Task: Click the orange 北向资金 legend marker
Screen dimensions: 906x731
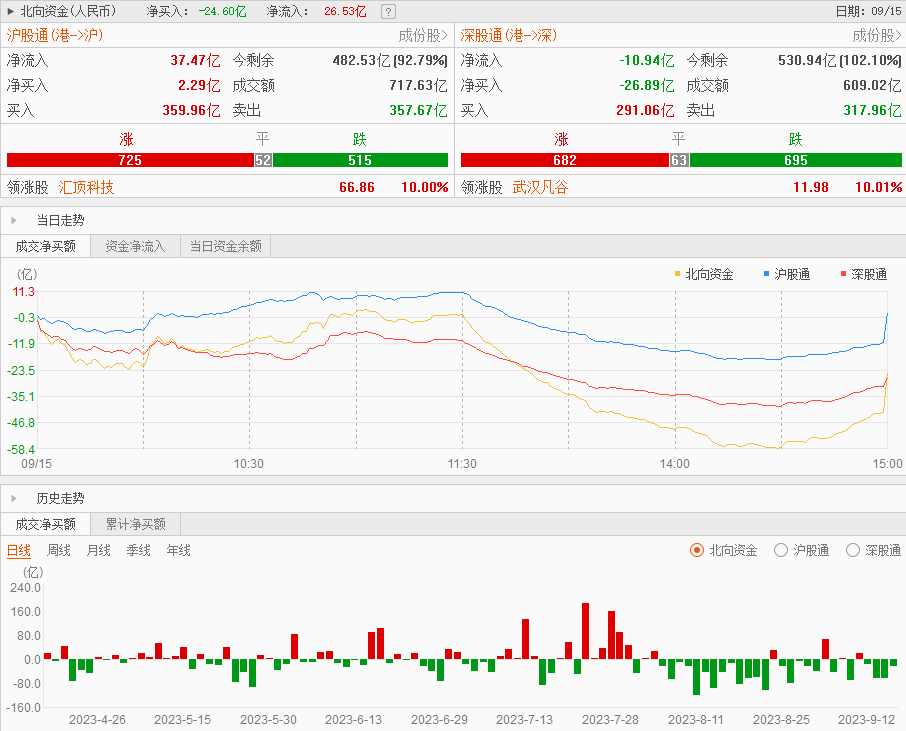Action: pos(678,273)
